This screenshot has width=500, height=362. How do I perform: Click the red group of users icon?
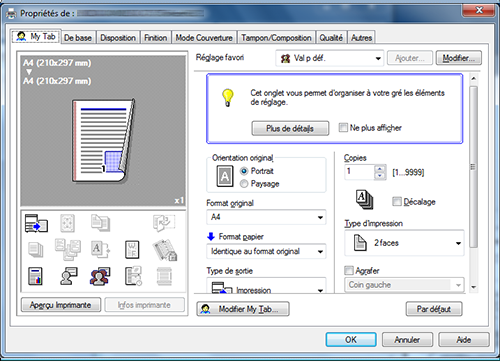pos(100,276)
